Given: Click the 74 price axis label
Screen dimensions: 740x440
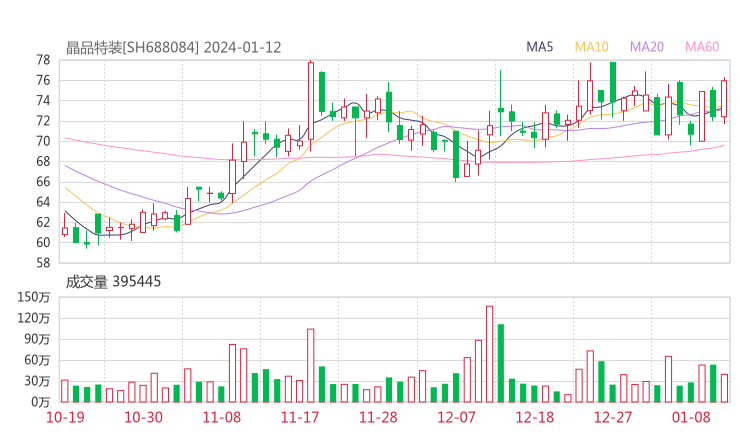Looking at the screenshot, I should click(x=43, y=101).
